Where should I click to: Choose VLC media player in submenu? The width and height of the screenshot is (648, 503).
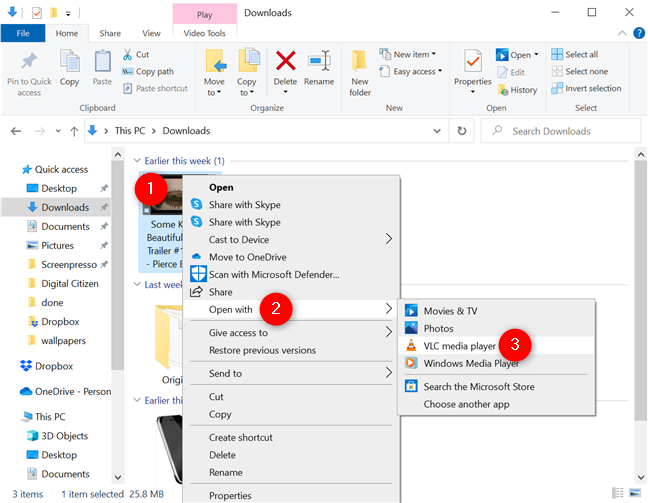[496, 346]
